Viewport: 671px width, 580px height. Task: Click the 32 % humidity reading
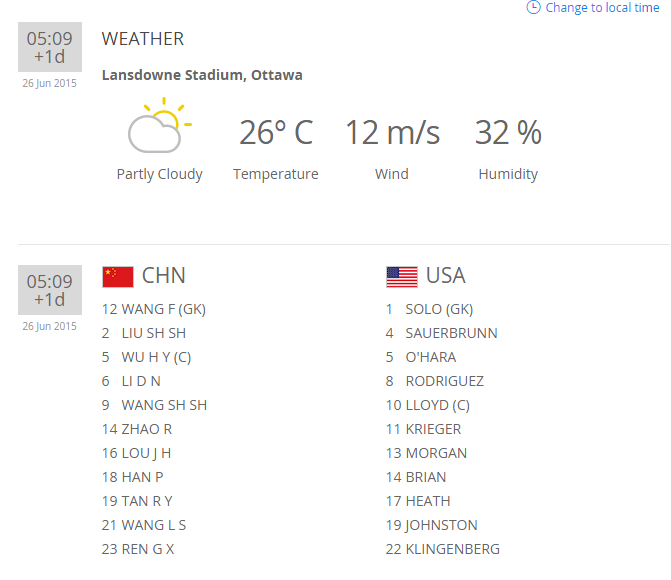508,132
